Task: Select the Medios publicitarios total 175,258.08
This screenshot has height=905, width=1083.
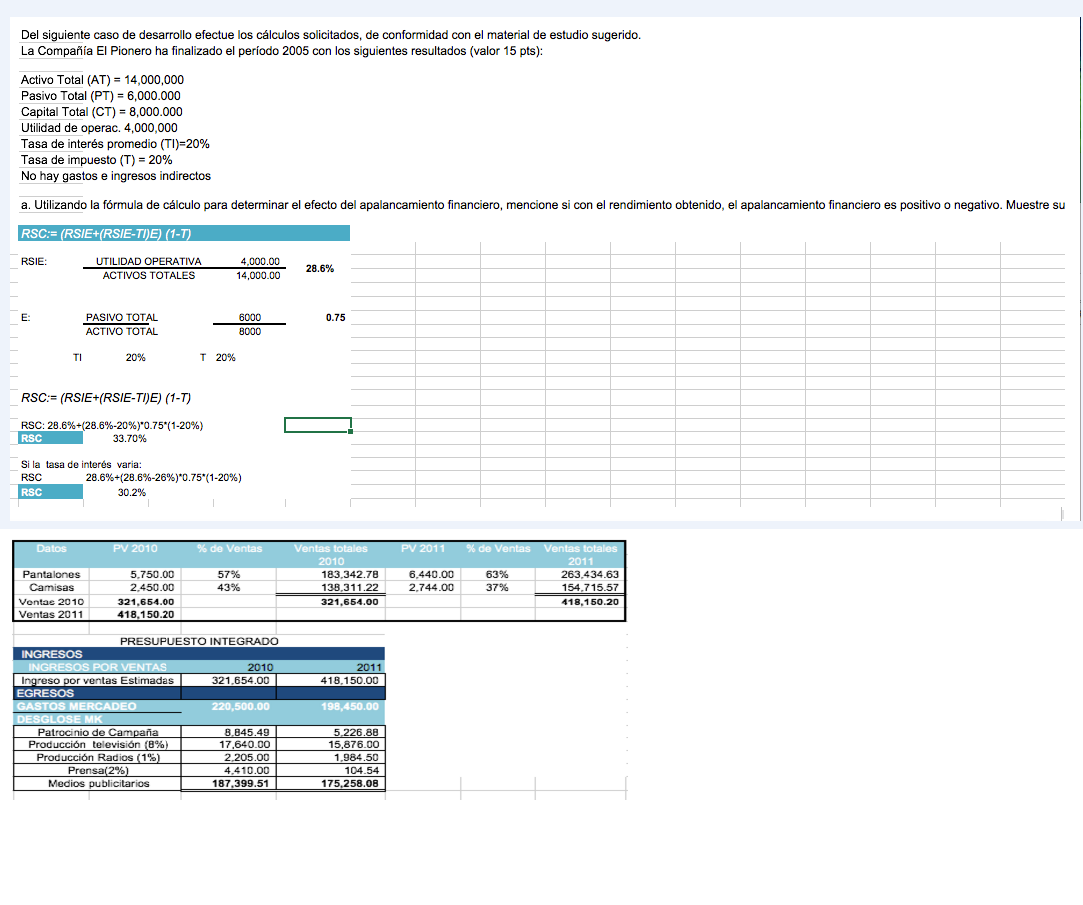Action: (343, 784)
